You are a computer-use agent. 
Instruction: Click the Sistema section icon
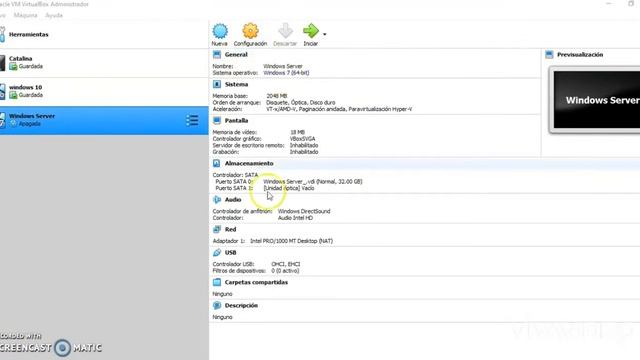pos(217,84)
